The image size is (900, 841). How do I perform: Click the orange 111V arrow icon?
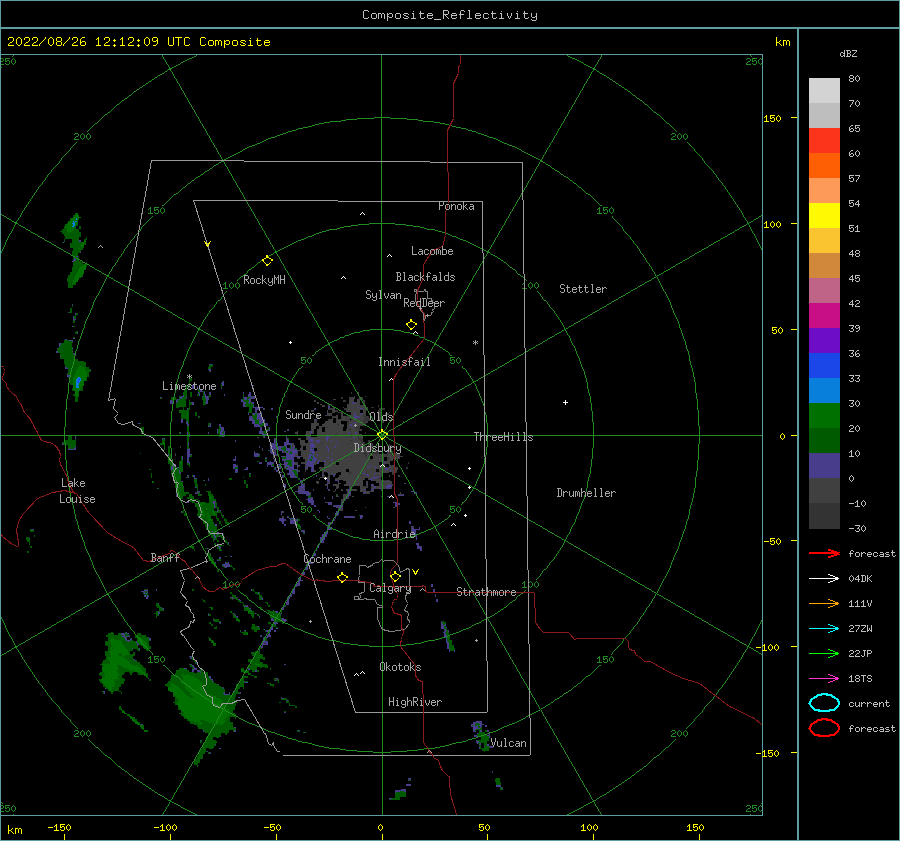point(824,603)
